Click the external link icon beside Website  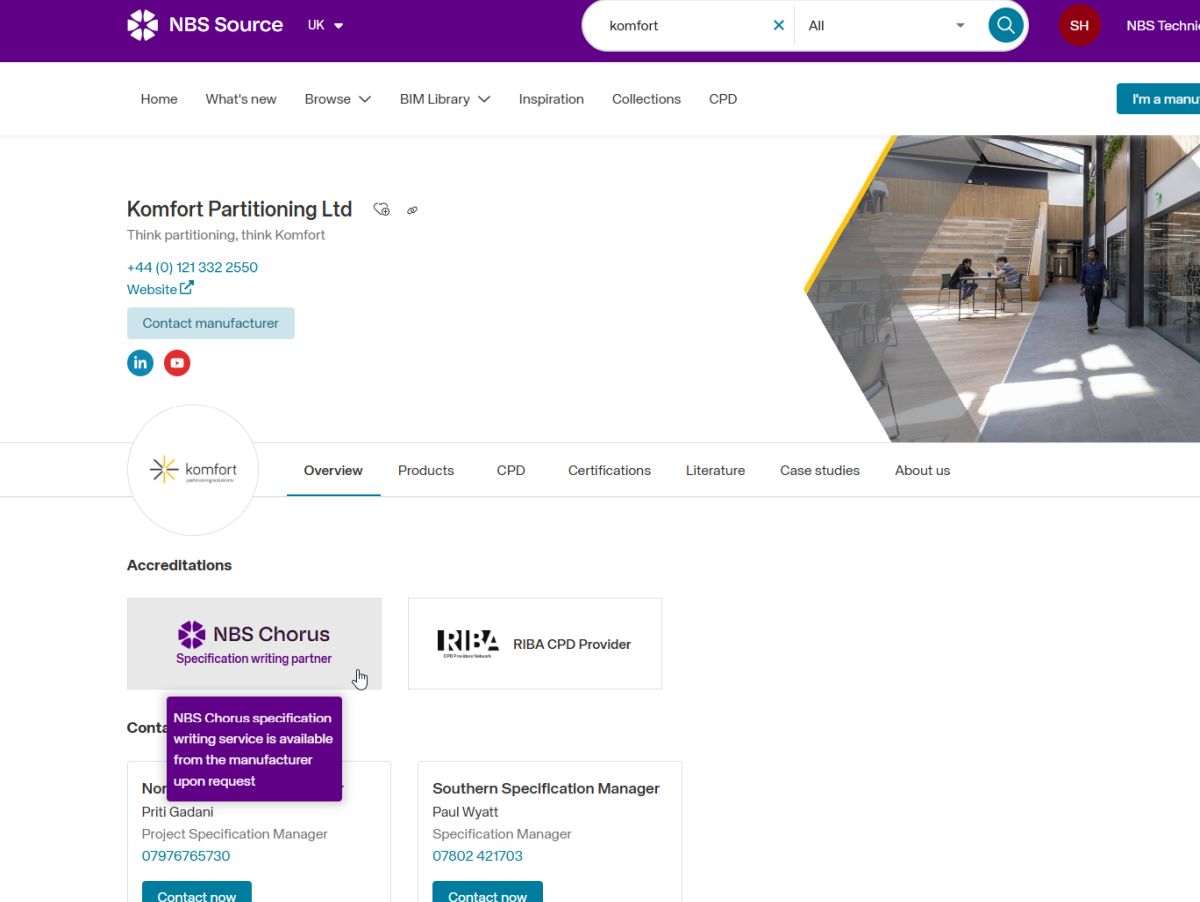[187, 288]
